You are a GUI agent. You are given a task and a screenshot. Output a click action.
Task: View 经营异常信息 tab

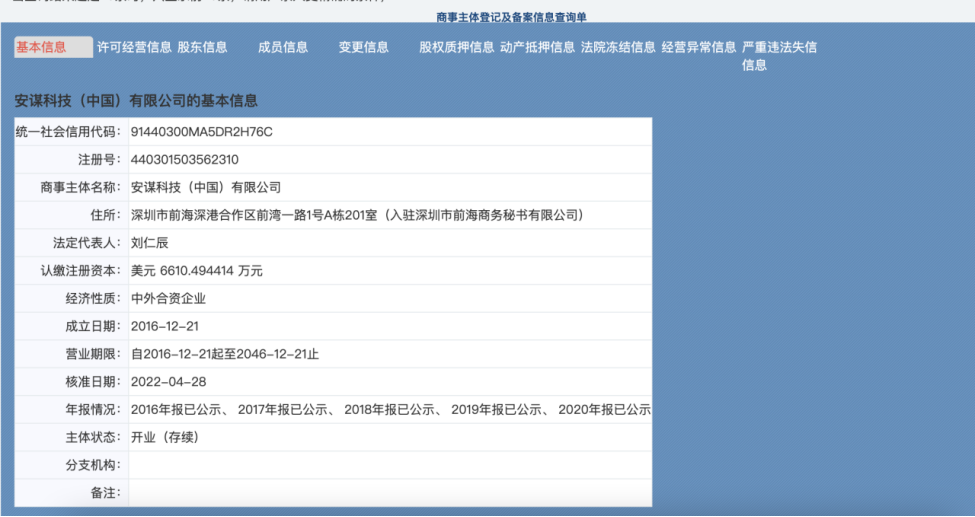click(699, 47)
